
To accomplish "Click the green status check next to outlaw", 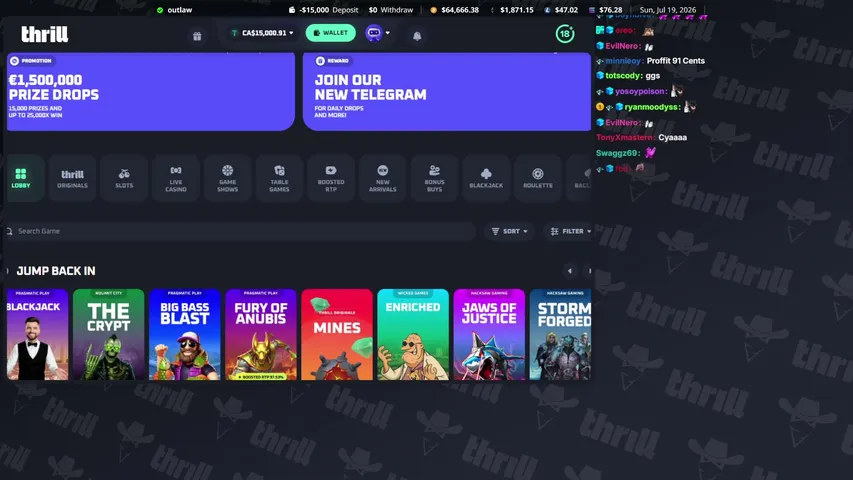I will click(x=160, y=10).
